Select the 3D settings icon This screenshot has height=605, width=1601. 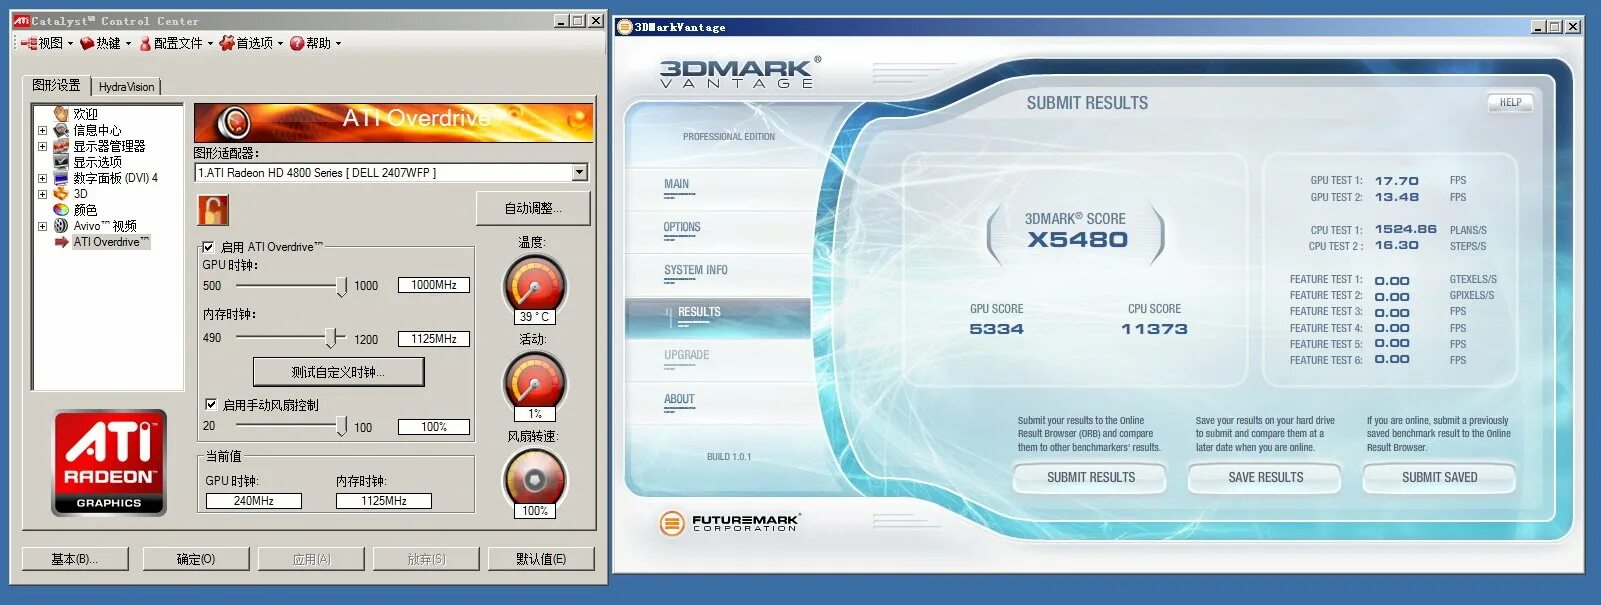pyautogui.click(x=61, y=194)
